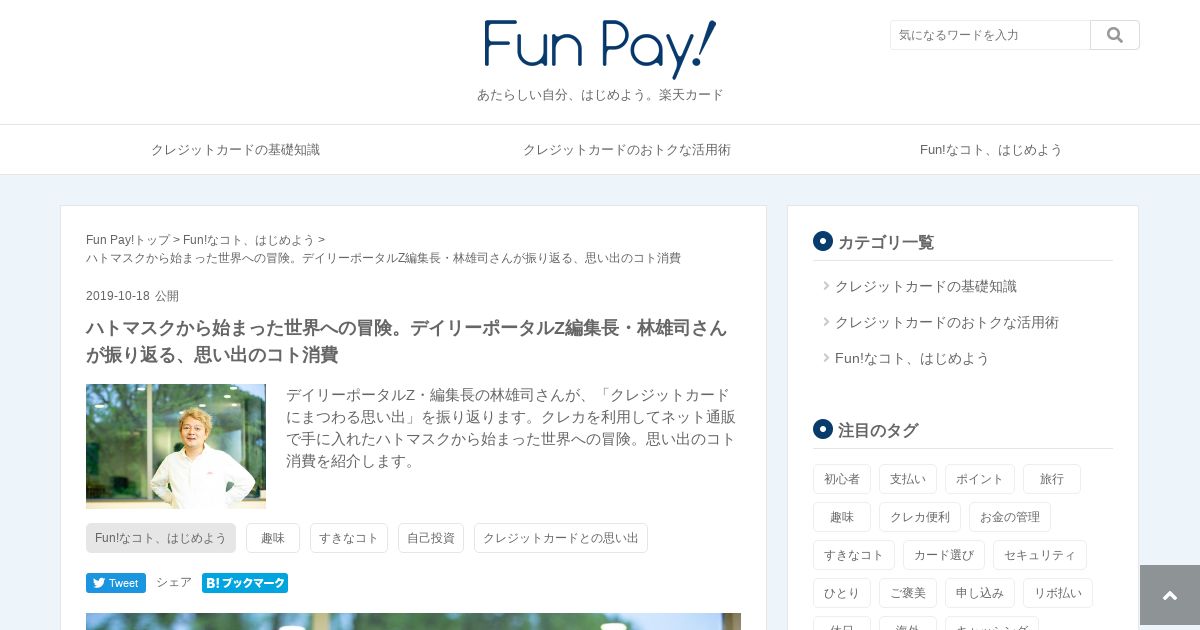Screen dimensions: 1200x630
Task: Open the article title about ハトマスク
Action: pos(407,341)
